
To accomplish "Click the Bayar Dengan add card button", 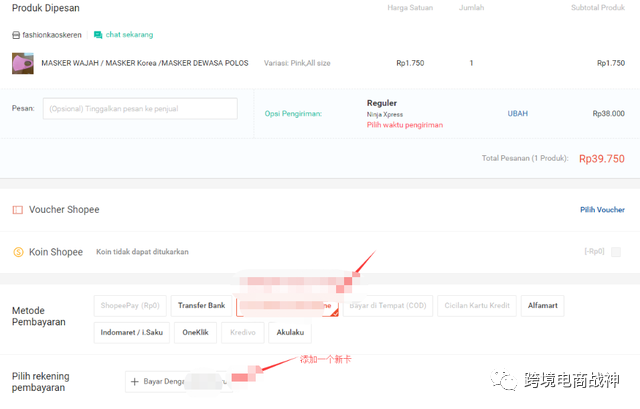I will coord(179,382).
